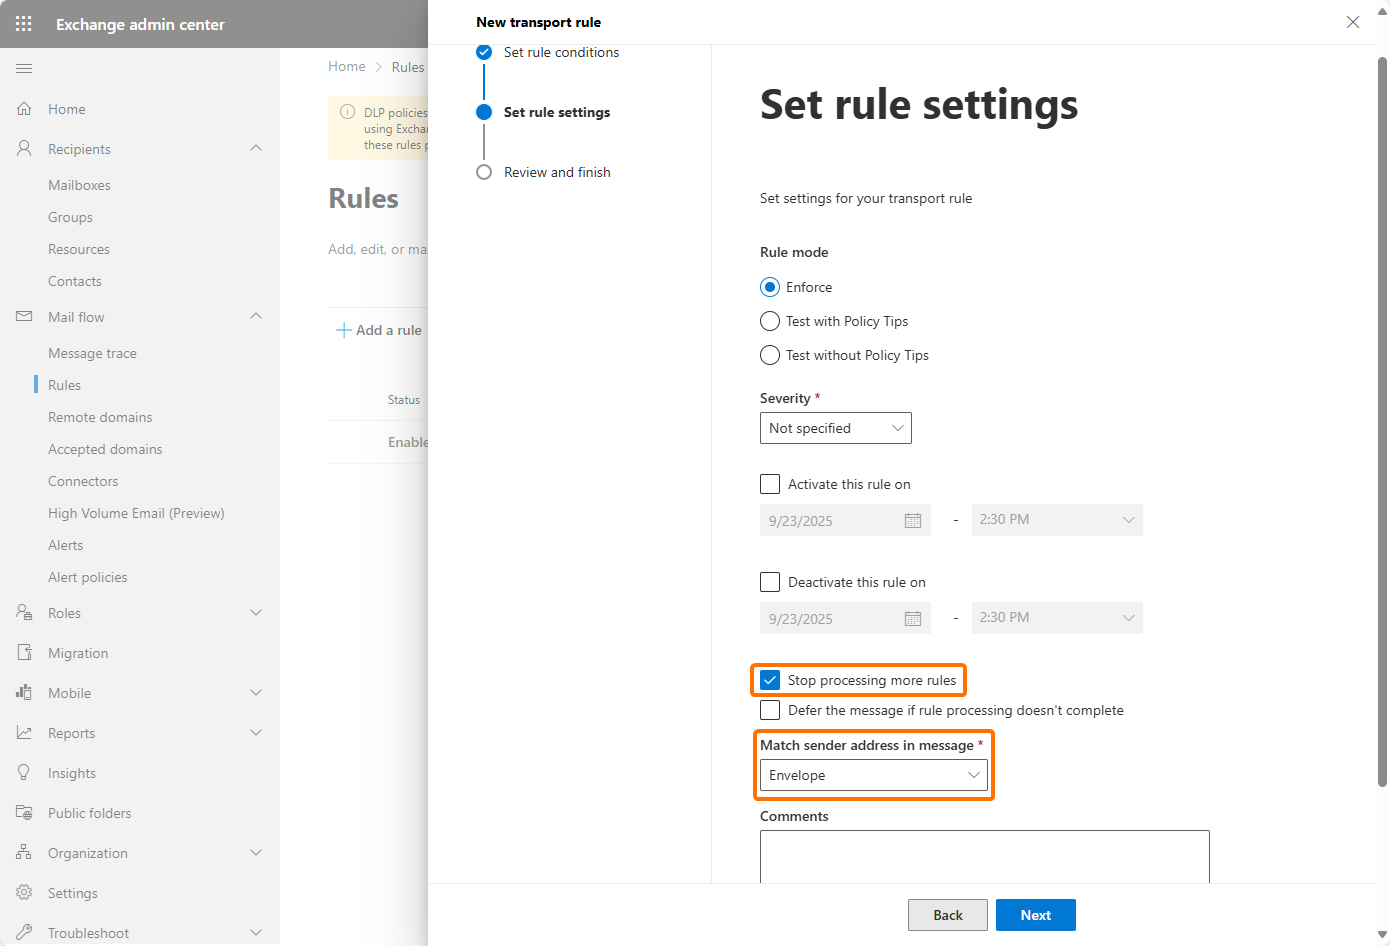Click the Mail flow envelope icon
This screenshot has width=1390, height=946.
tap(24, 317)
